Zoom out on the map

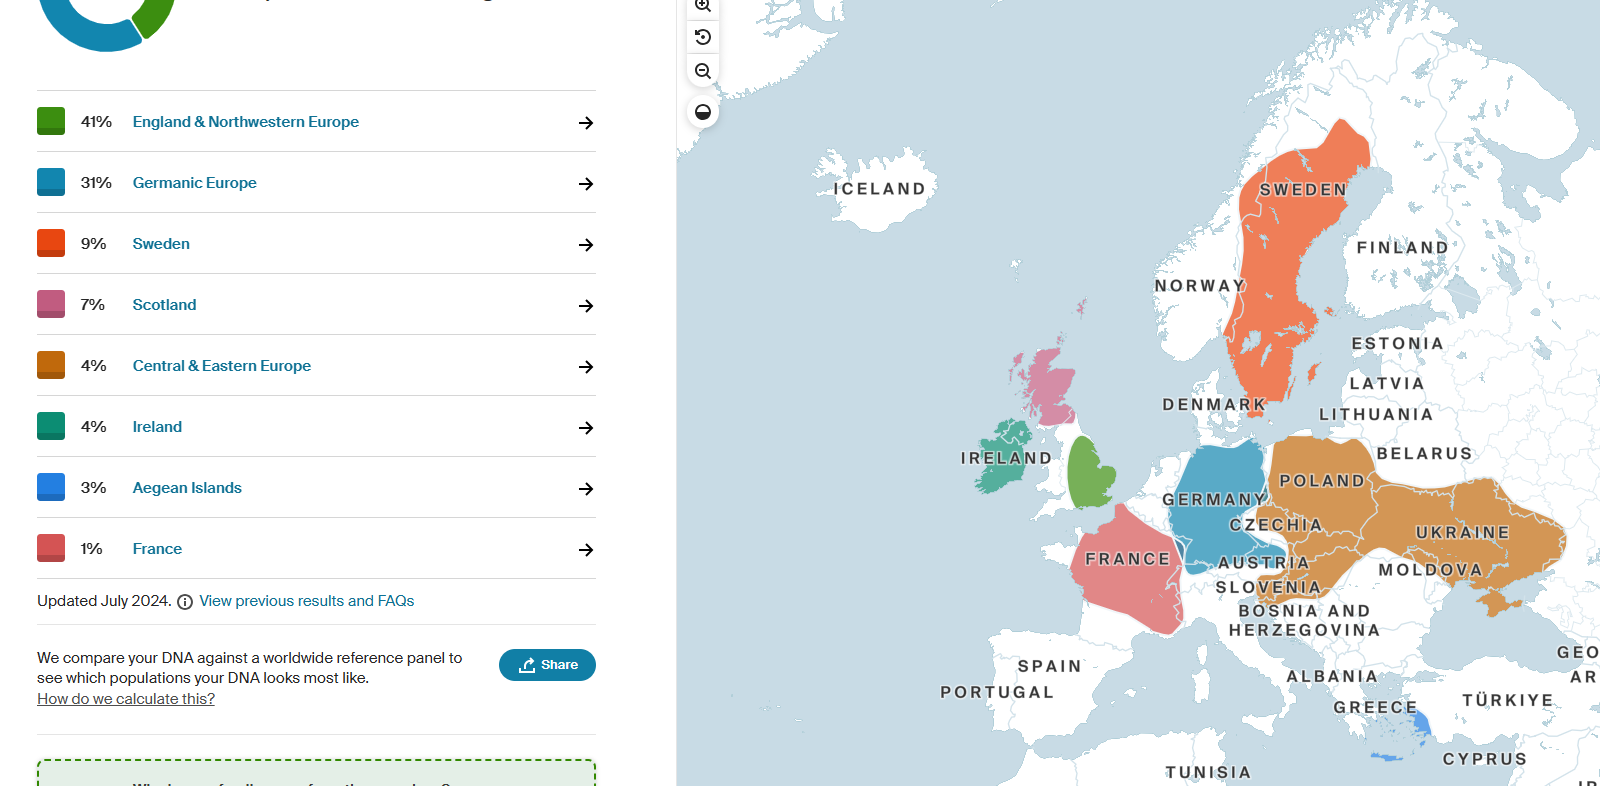pyautogui.click(x=703, y=71)
